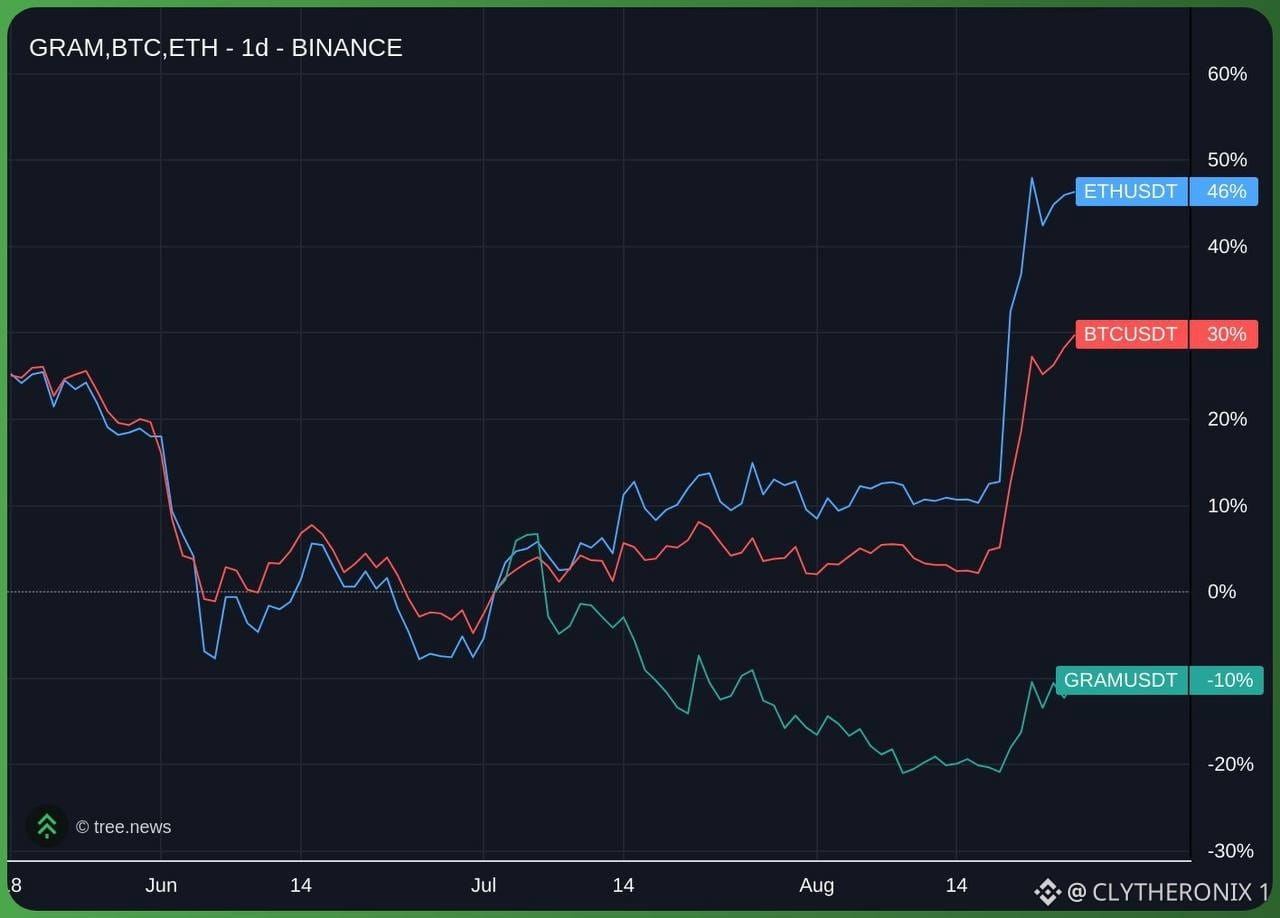1280x918 pixels.
Task: Click the 60% price axis label
Action: pos(1226,74)
